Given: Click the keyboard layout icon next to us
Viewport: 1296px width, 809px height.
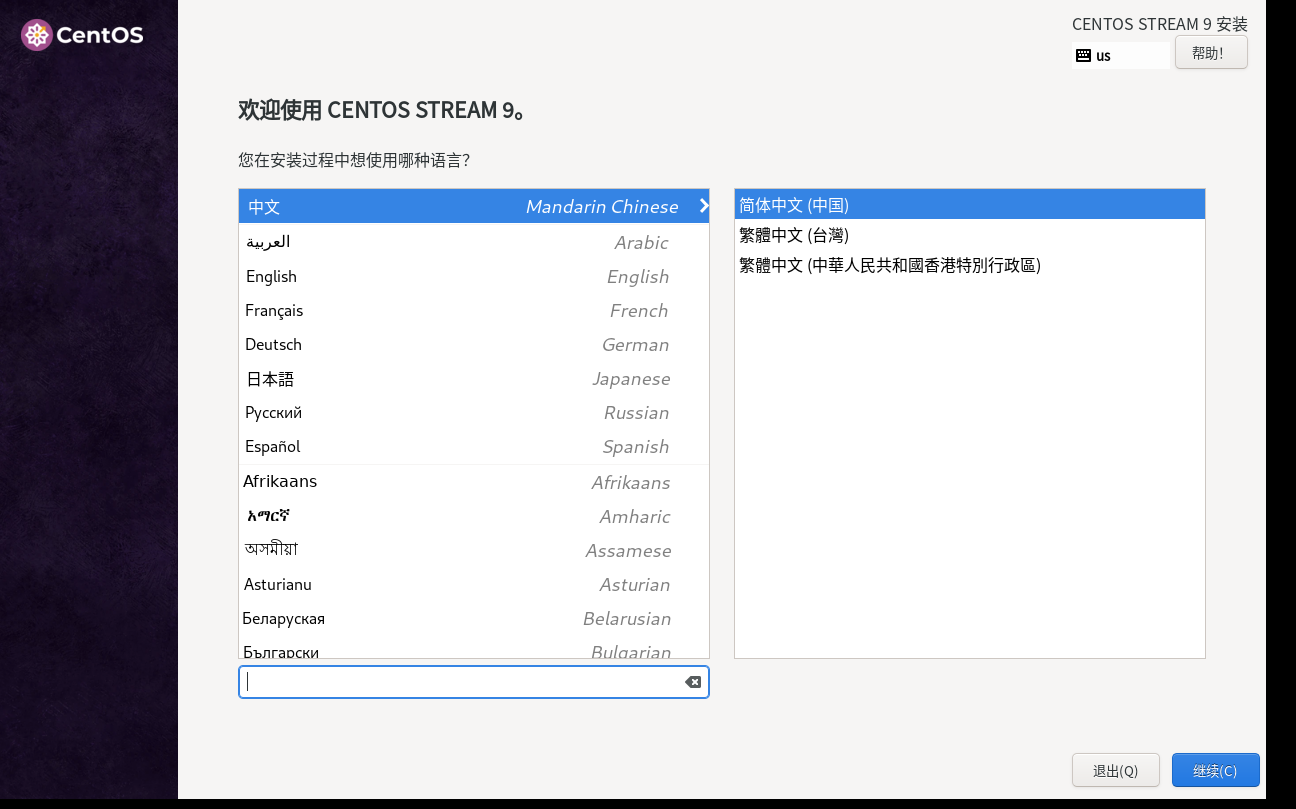Looking at the screenshot, I should pos(1083,56).
